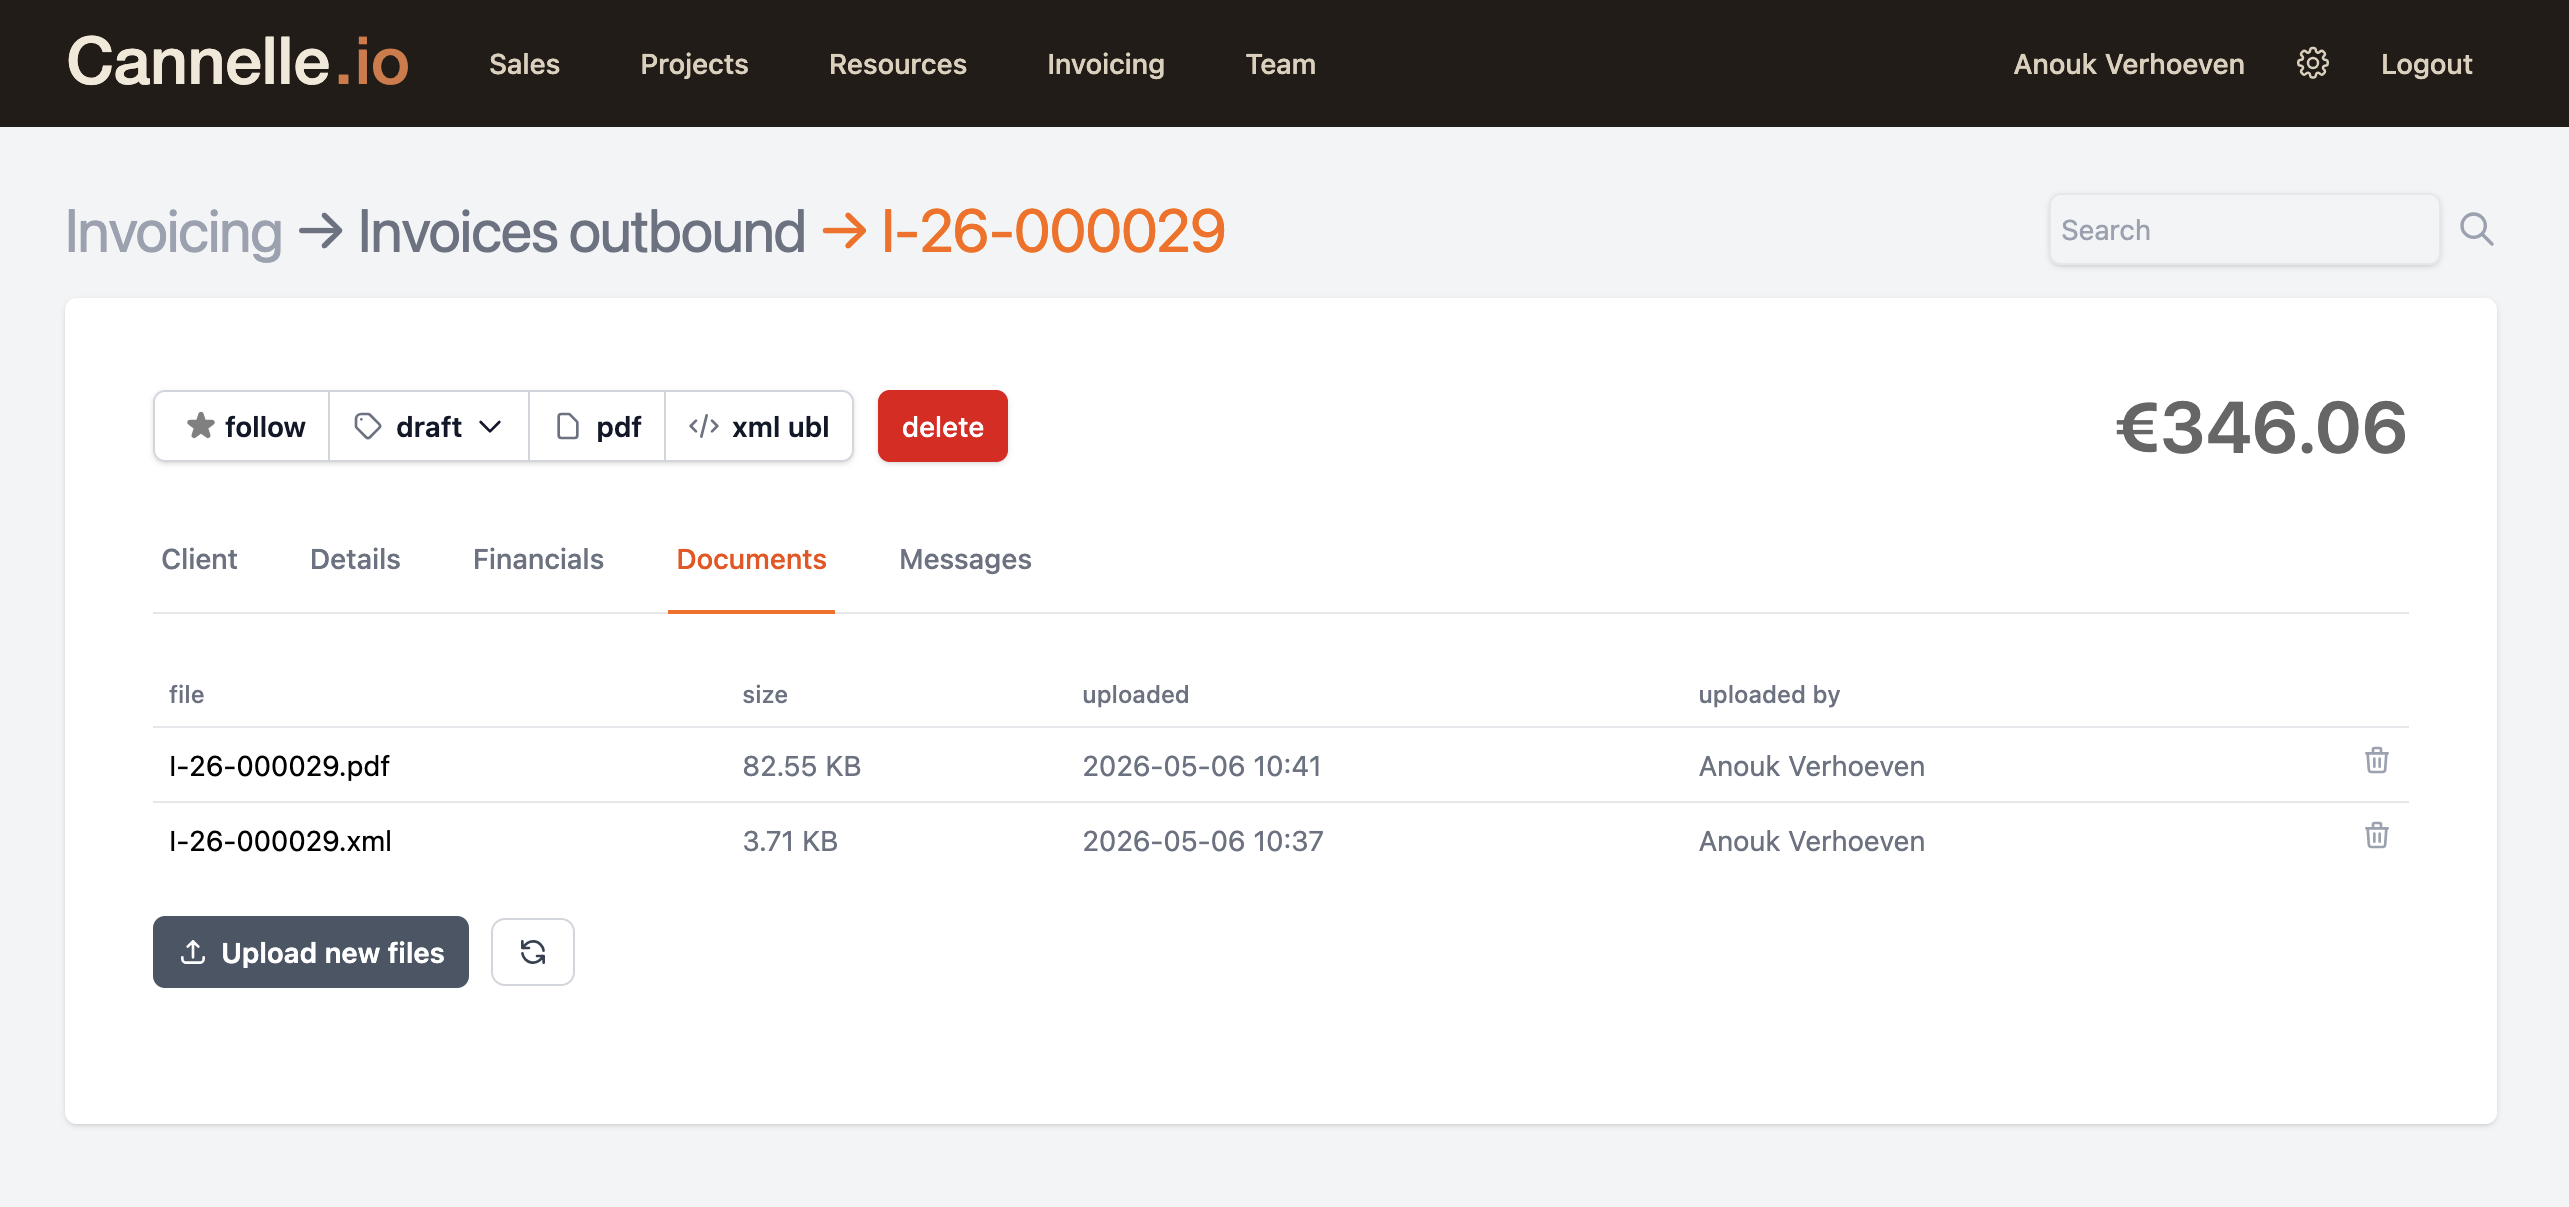Switch to the Client tab
2569x1207 pixels.
[x=199, y=559]
